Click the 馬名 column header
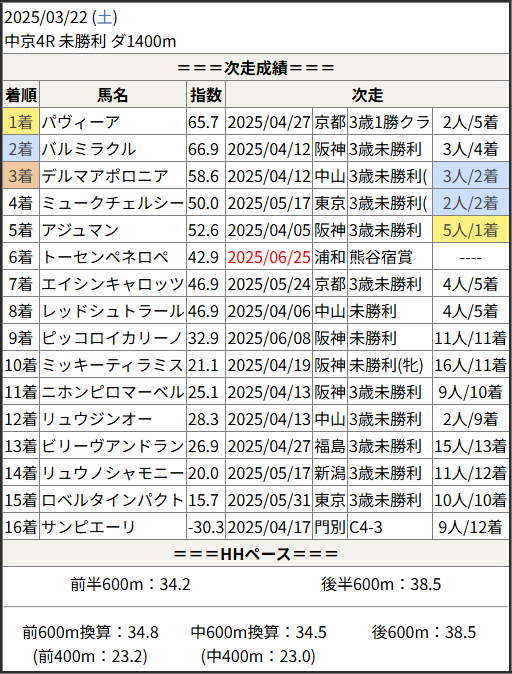The height and width of the screenshot is (674, 512). [113, 95]
